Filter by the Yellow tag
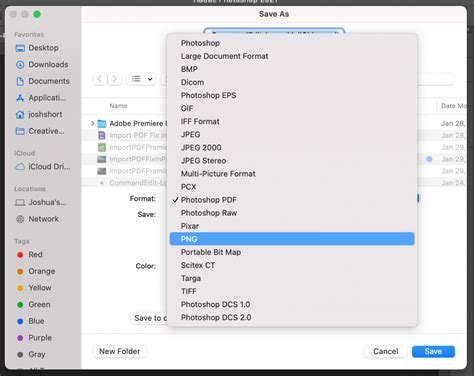Viewport: 474px width, 376px height. click(34, 288)
